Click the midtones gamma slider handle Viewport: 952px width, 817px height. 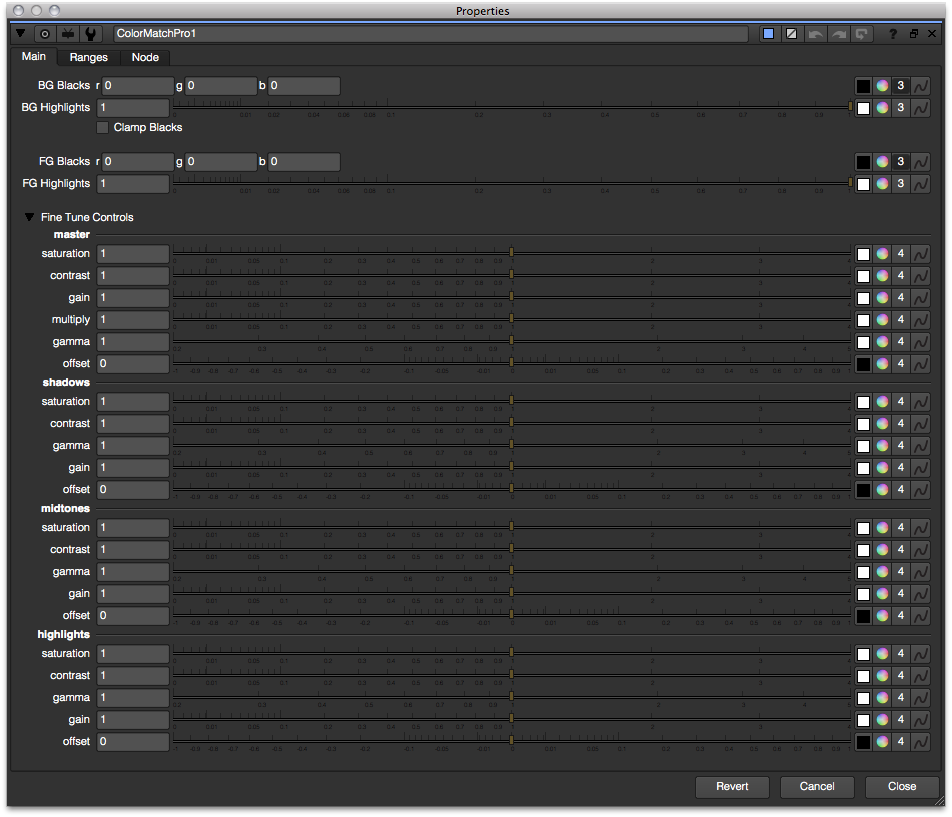(511, 570)
